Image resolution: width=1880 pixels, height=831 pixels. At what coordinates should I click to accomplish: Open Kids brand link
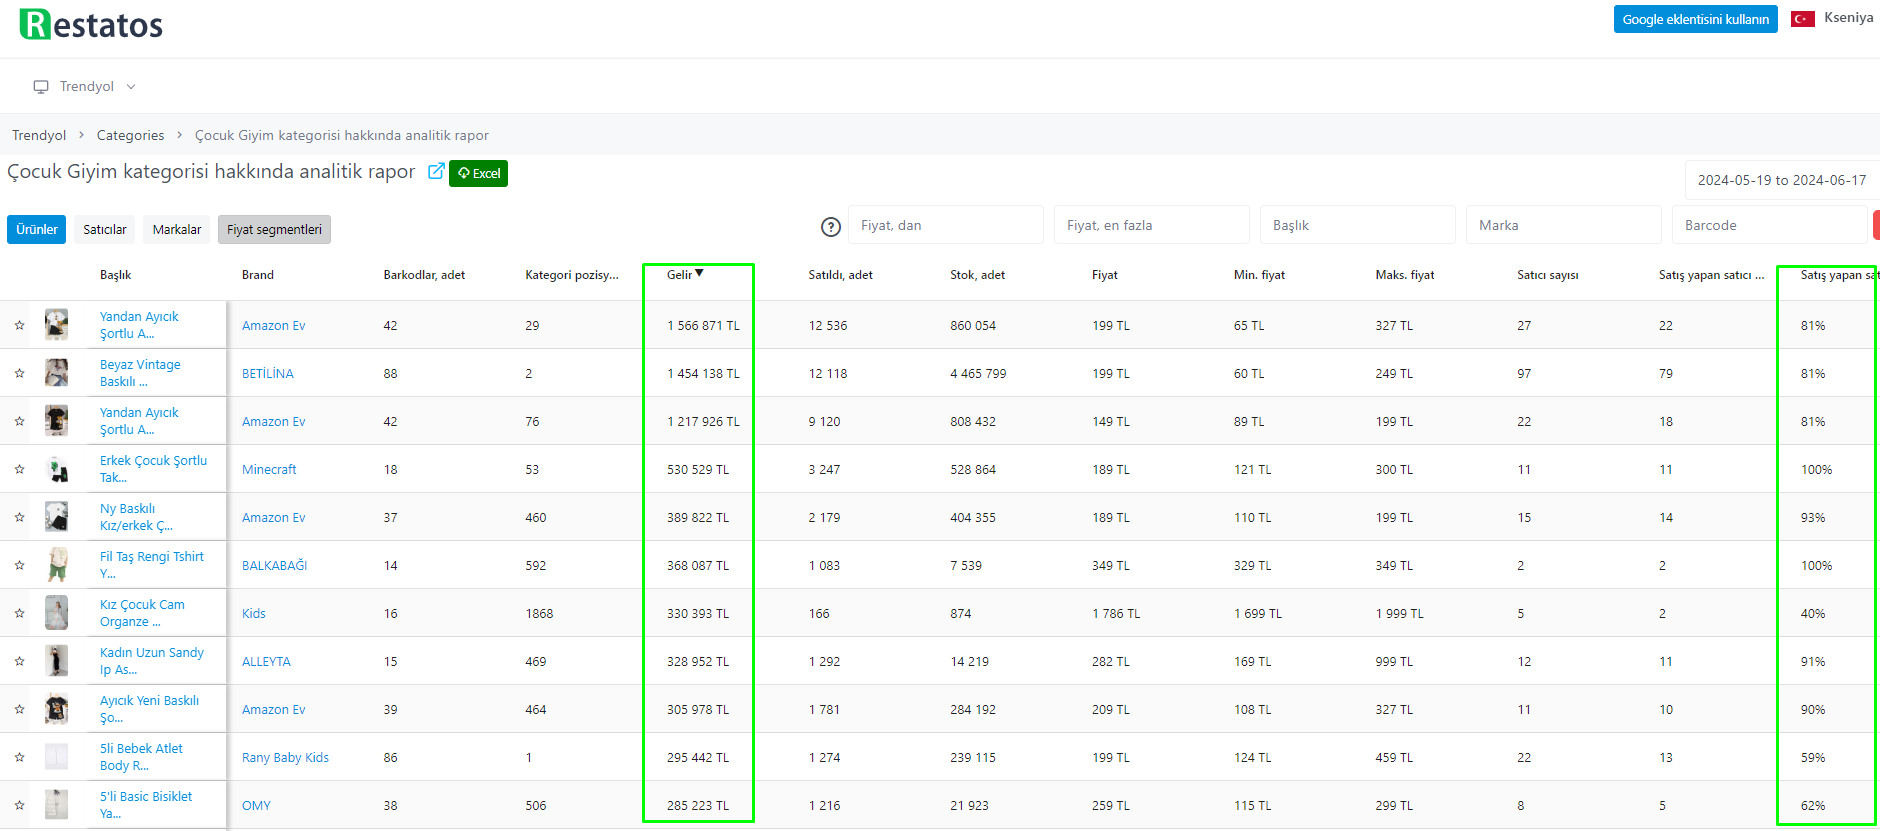(254, 614)
